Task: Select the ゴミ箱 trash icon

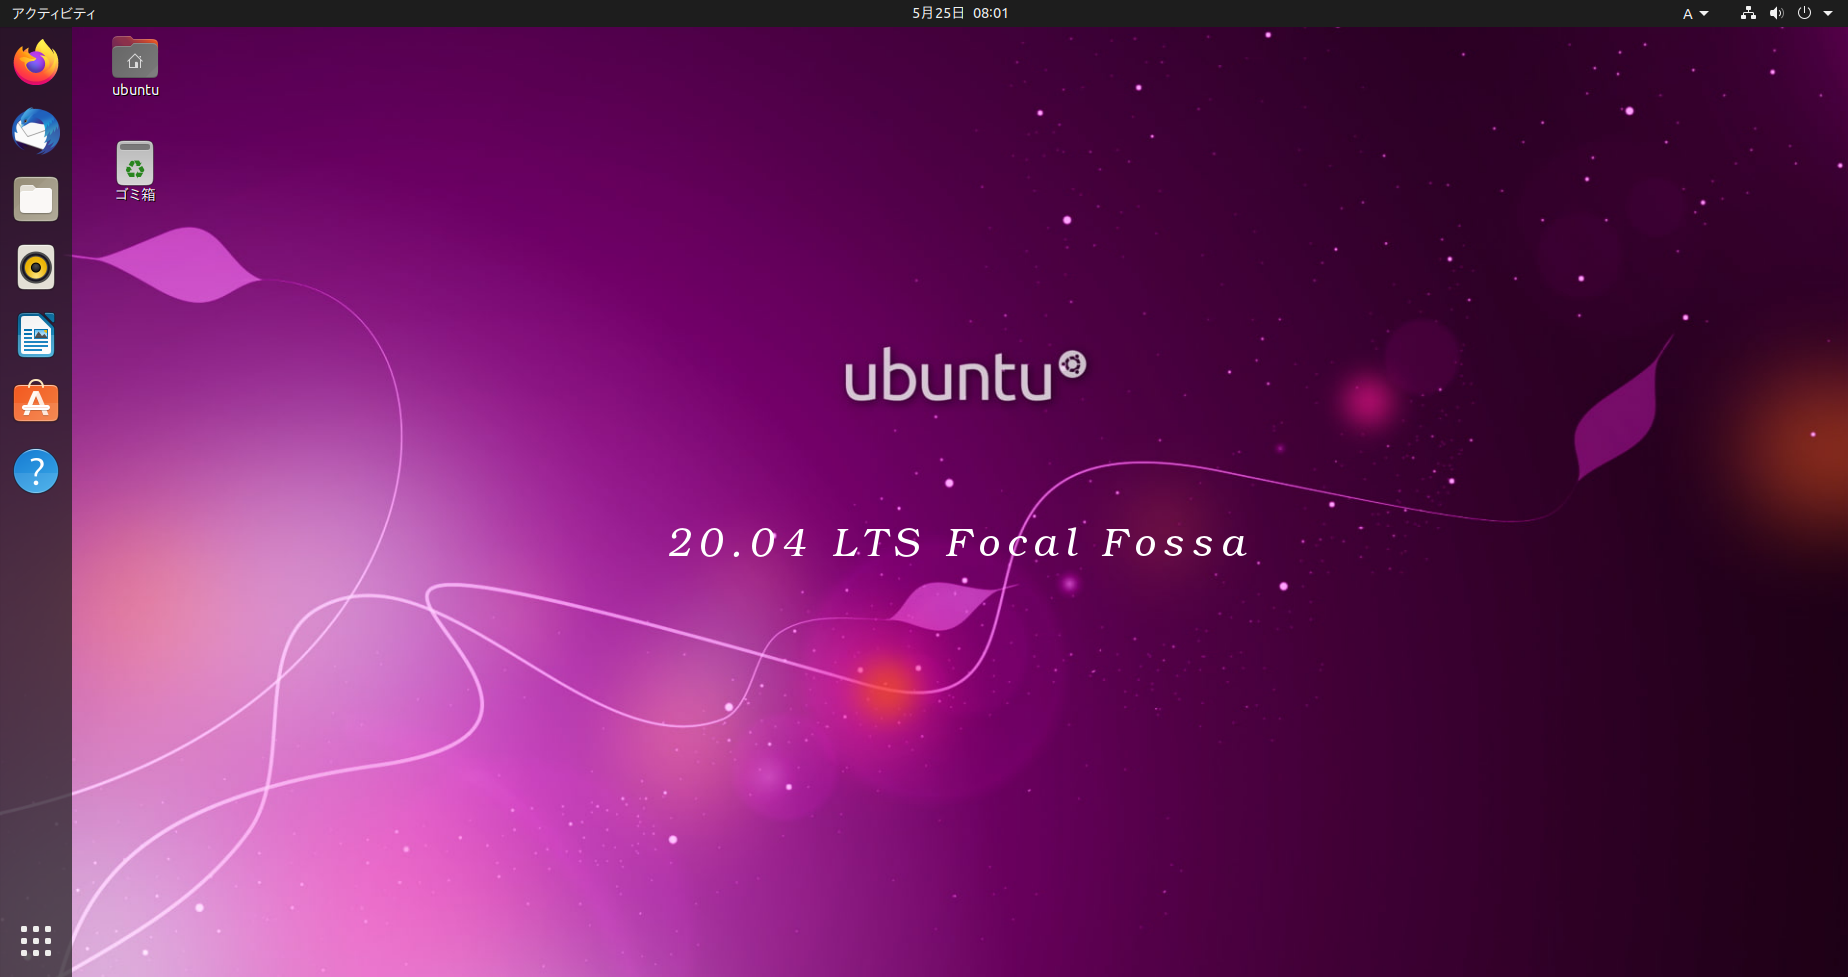Action: (135, 172)
